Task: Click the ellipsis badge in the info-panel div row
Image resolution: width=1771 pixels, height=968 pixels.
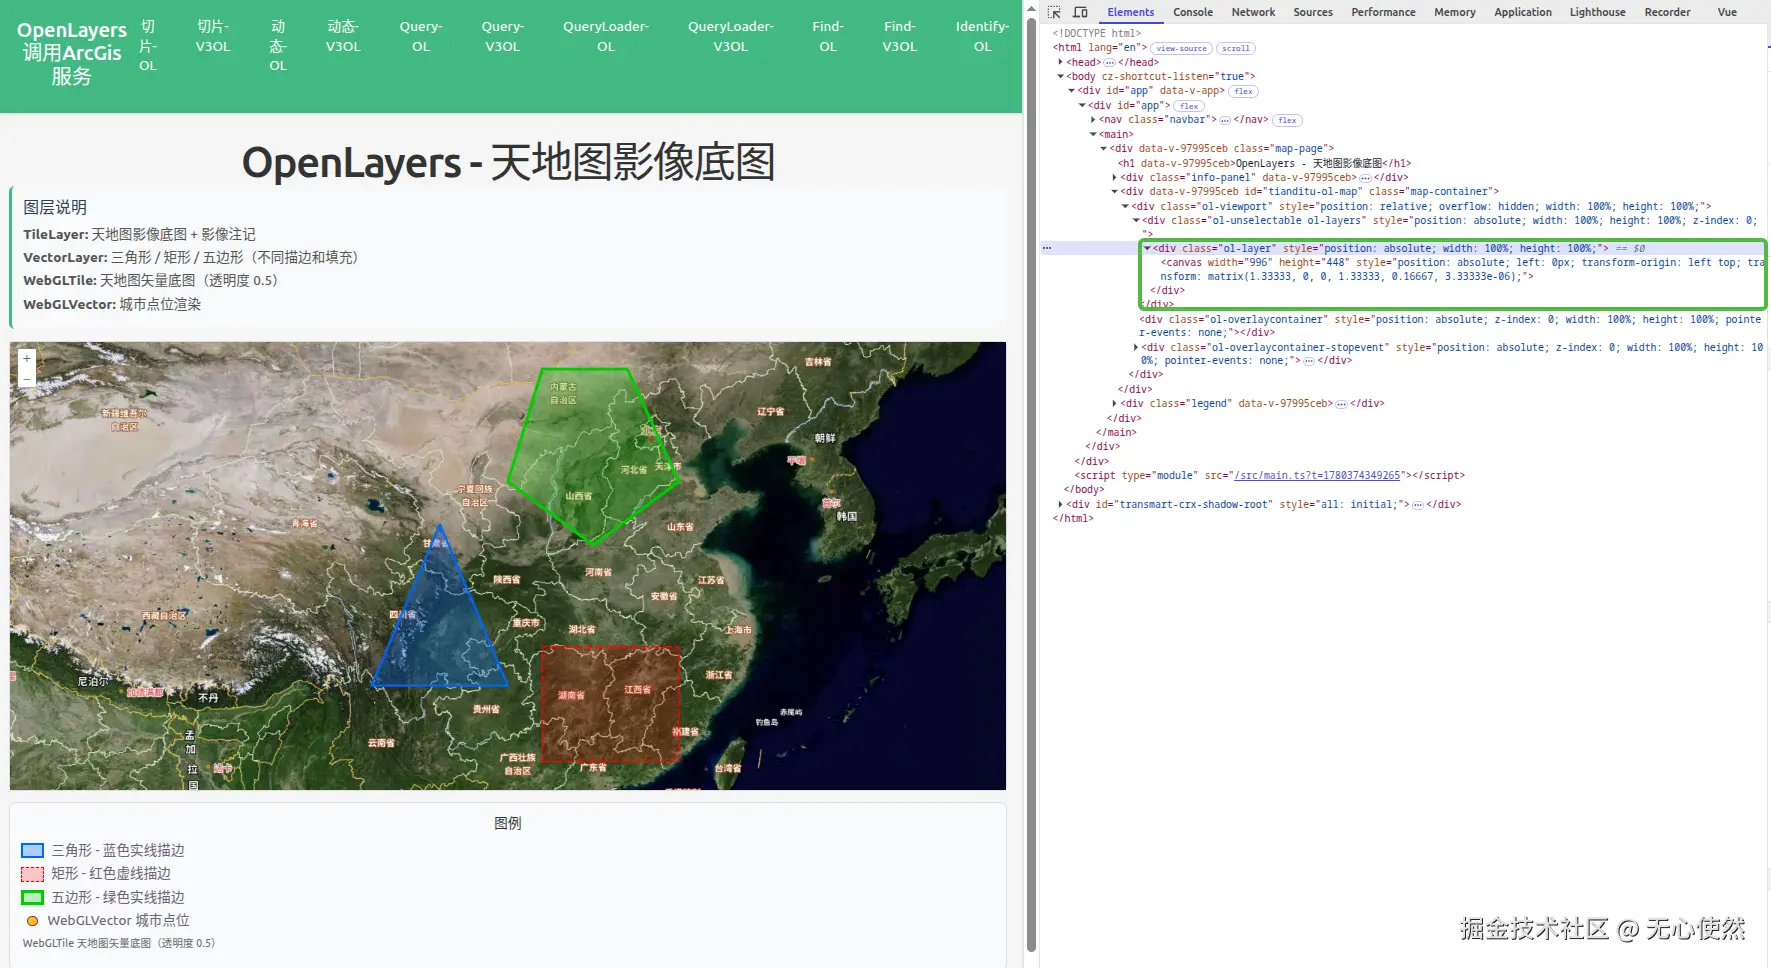Action: [x=1365, y=178]
